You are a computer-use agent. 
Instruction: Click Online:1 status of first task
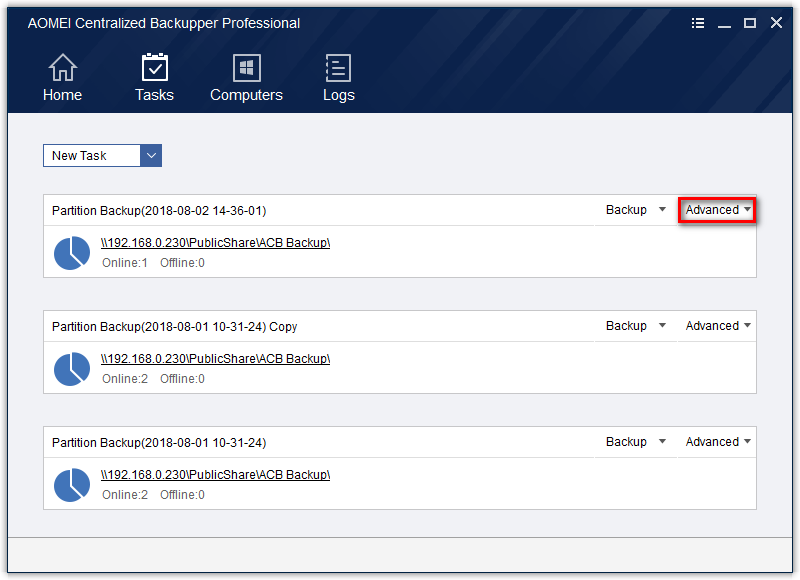124,263
